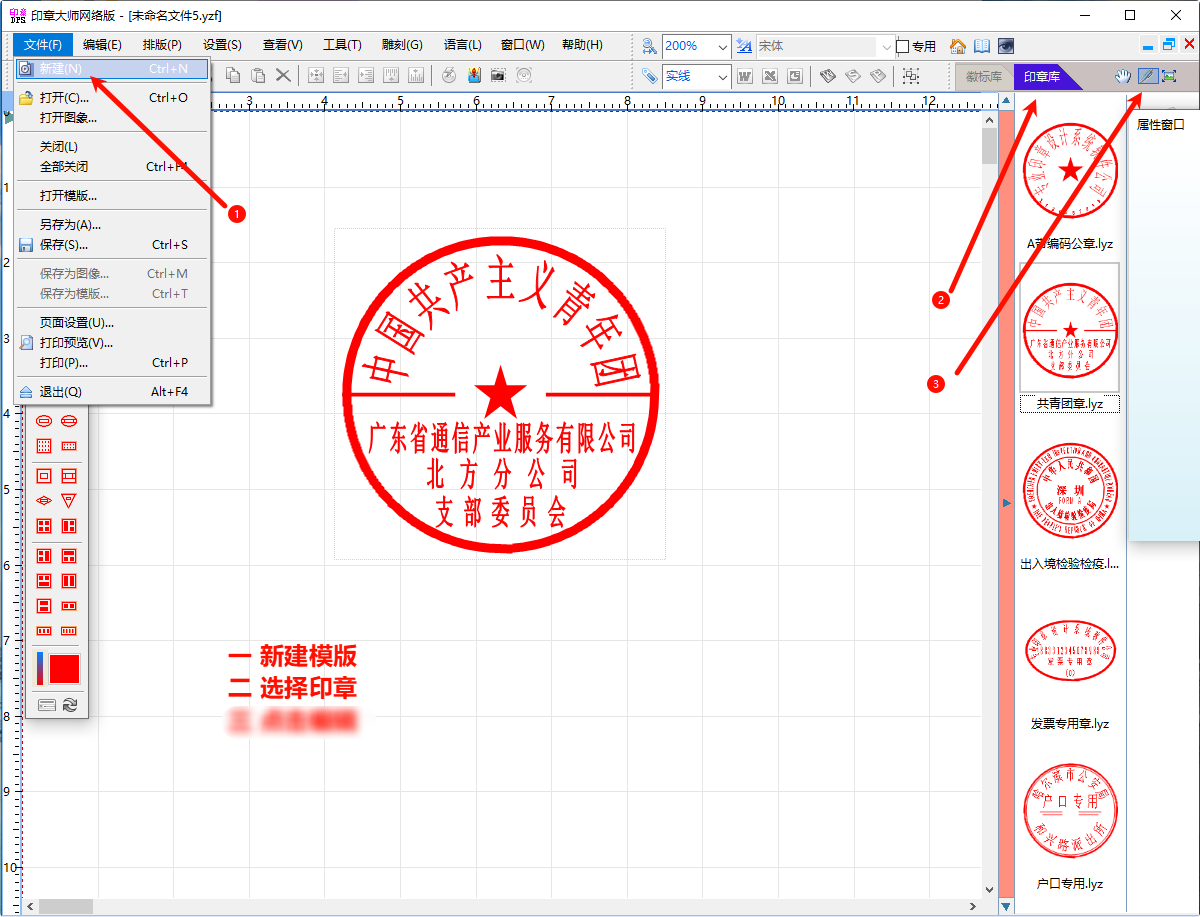
Task: Click the zoom magnifier icon beside 200%
Action: (650, 46)
